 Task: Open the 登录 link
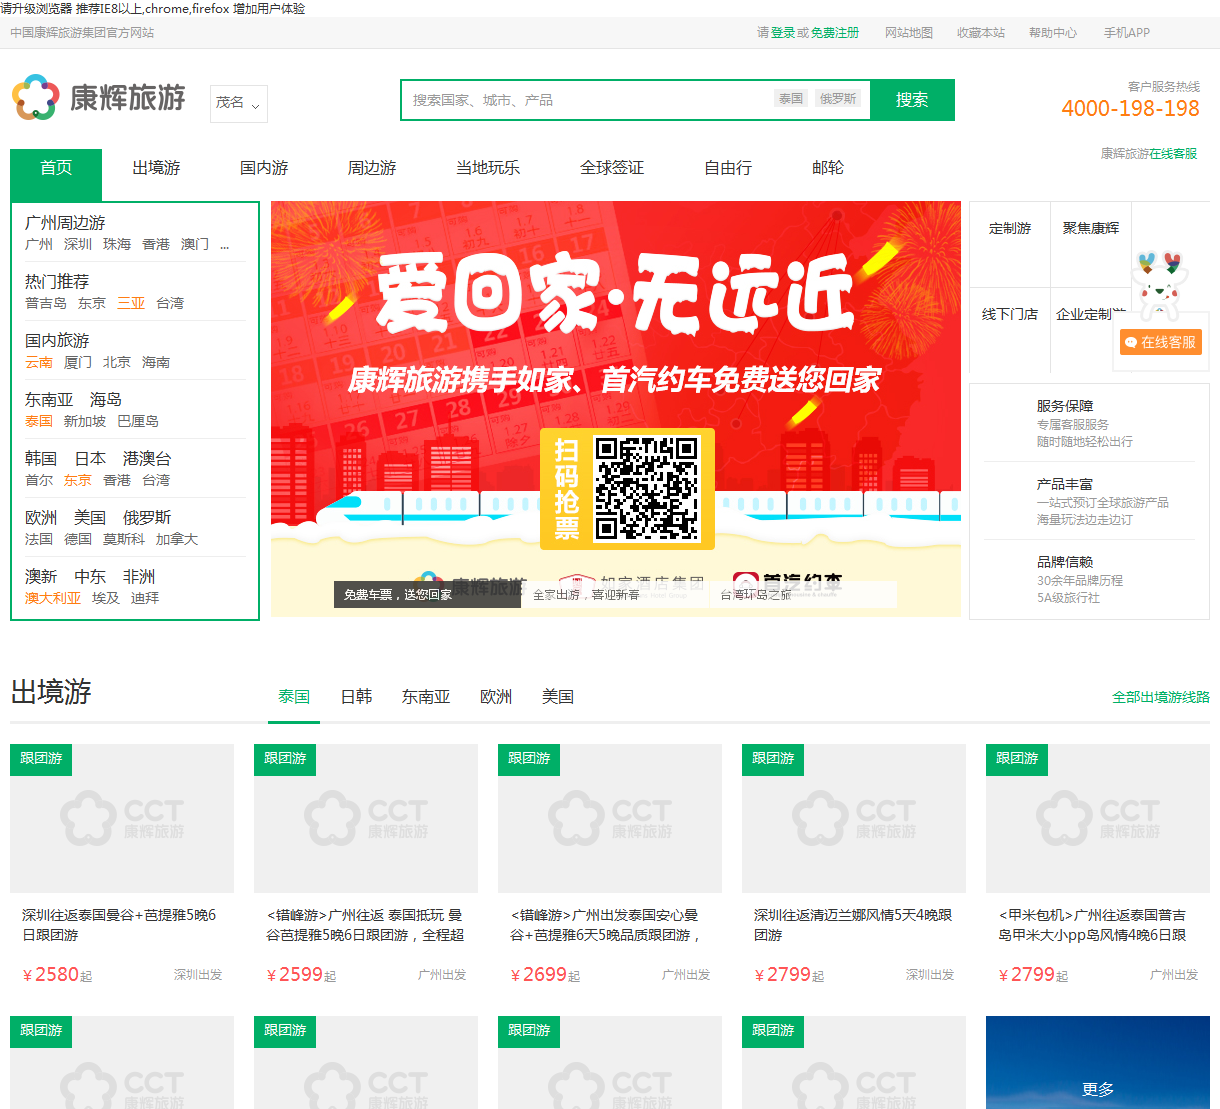[x=783, y=33]
